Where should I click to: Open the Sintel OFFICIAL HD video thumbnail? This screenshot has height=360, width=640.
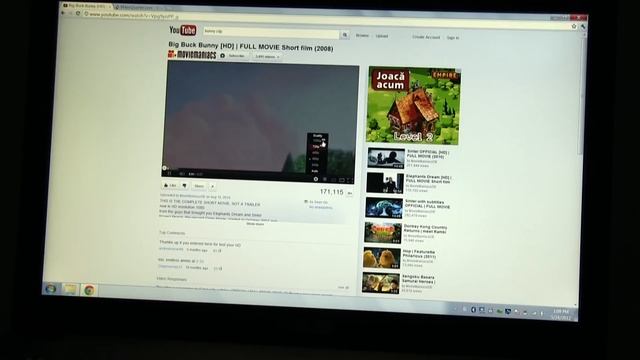click(386, 158)
